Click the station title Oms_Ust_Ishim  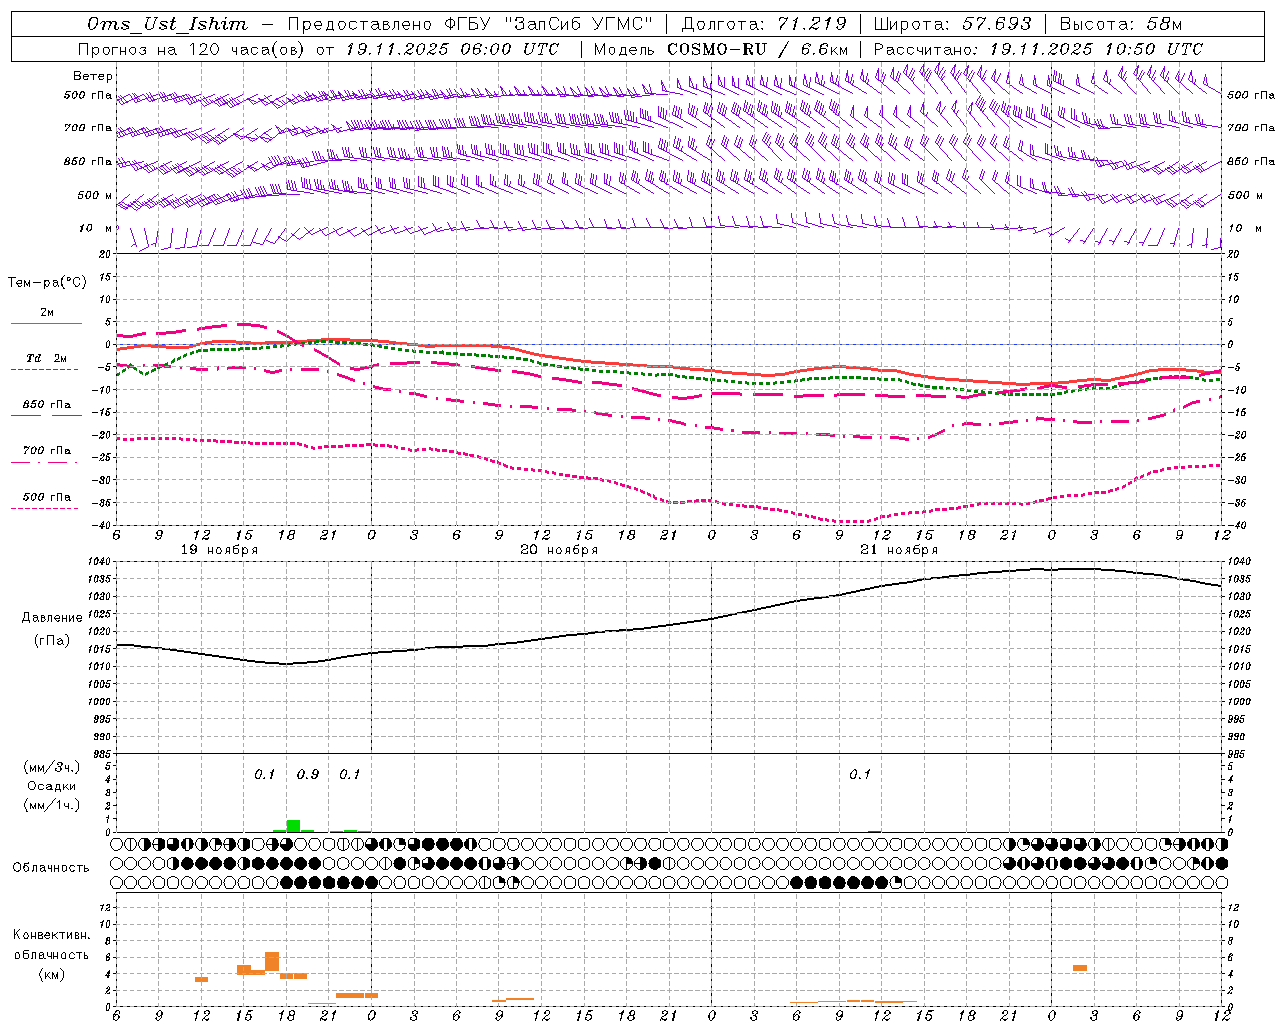(x=167, y=24)
